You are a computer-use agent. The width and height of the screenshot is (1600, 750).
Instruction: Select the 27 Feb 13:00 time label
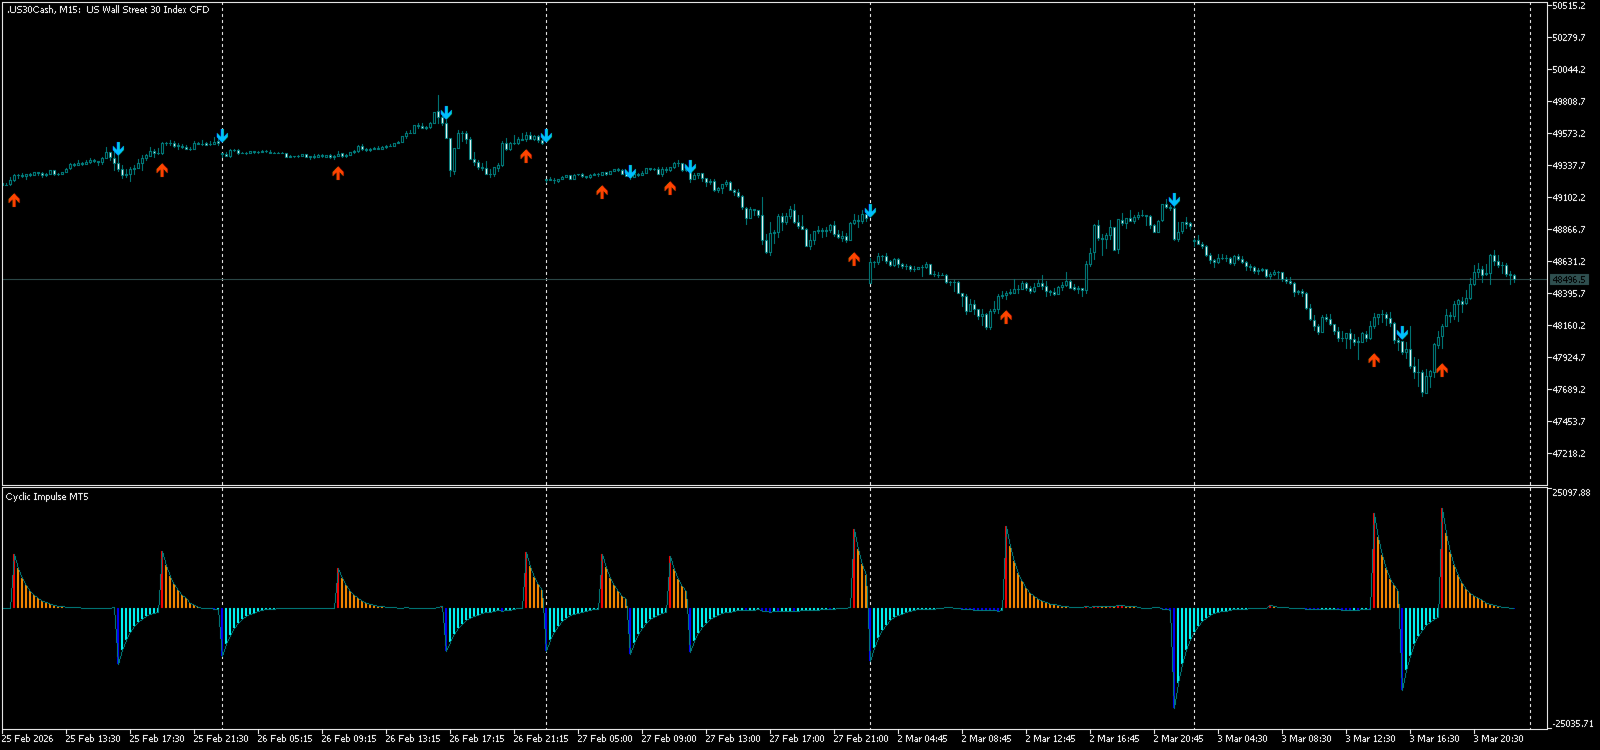(733, 739)
